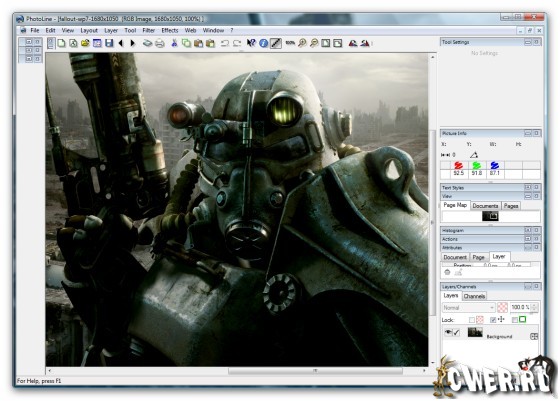
Task: Click the next document right arrow
Action: [133, 43]
